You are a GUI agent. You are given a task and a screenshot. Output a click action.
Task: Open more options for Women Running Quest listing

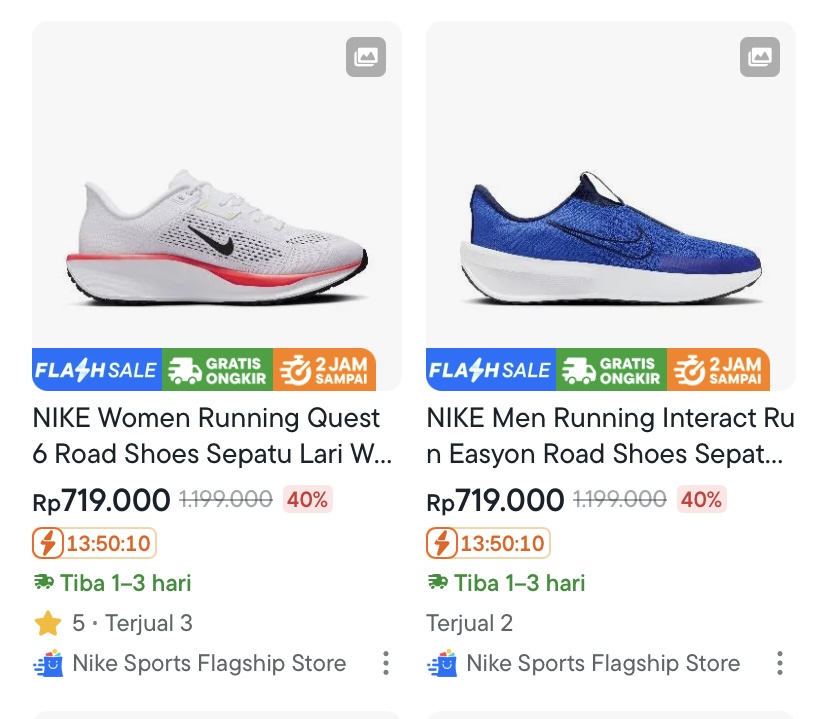point(386,663)
